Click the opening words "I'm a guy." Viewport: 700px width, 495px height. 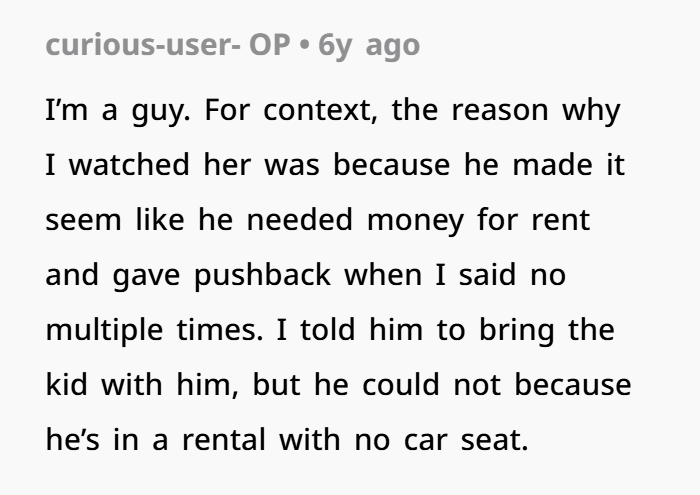[x=118, y=112]
